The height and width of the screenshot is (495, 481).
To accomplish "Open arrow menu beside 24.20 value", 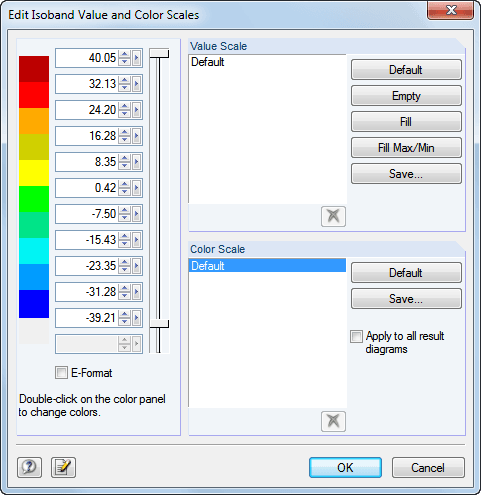I will [x=136, y=110].
